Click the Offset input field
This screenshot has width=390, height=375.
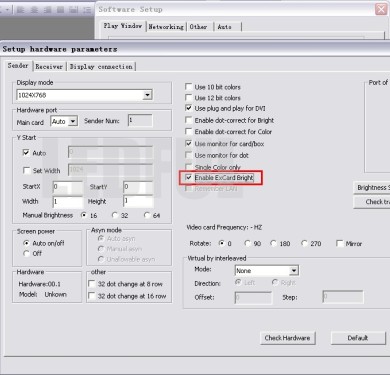click(x=253, y=297)
